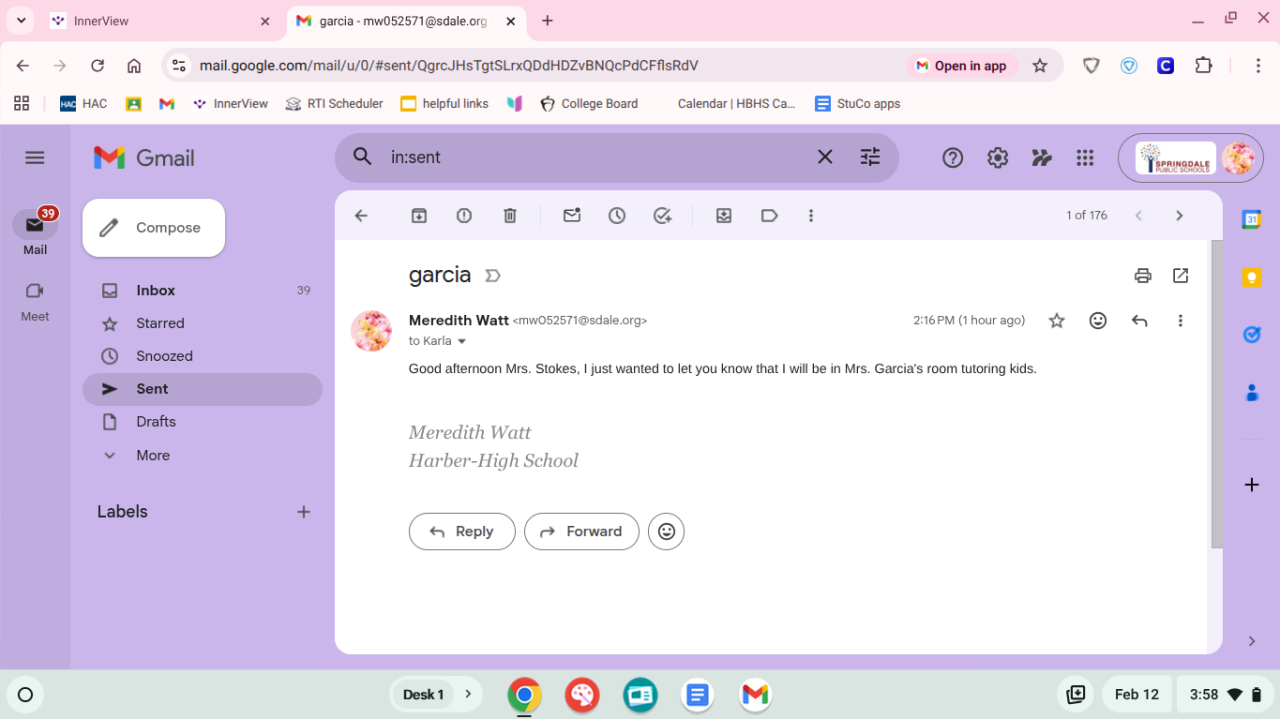Open the email in a new window
Viewport: 1280px width, 719px height.
coord(1181,276)
